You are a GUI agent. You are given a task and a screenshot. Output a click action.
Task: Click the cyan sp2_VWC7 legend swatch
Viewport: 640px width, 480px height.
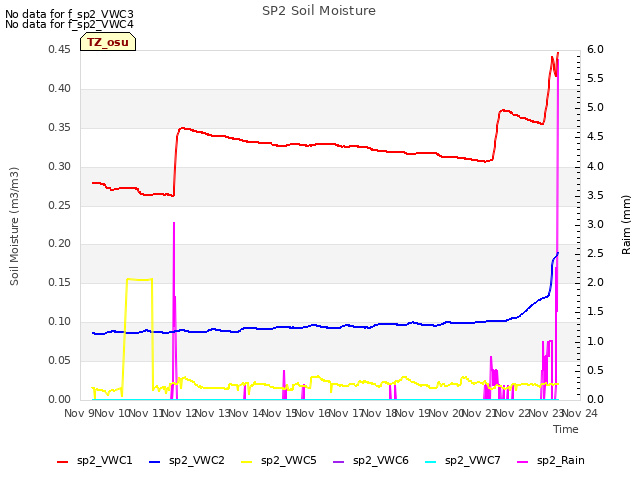click(x=431, y=462)
